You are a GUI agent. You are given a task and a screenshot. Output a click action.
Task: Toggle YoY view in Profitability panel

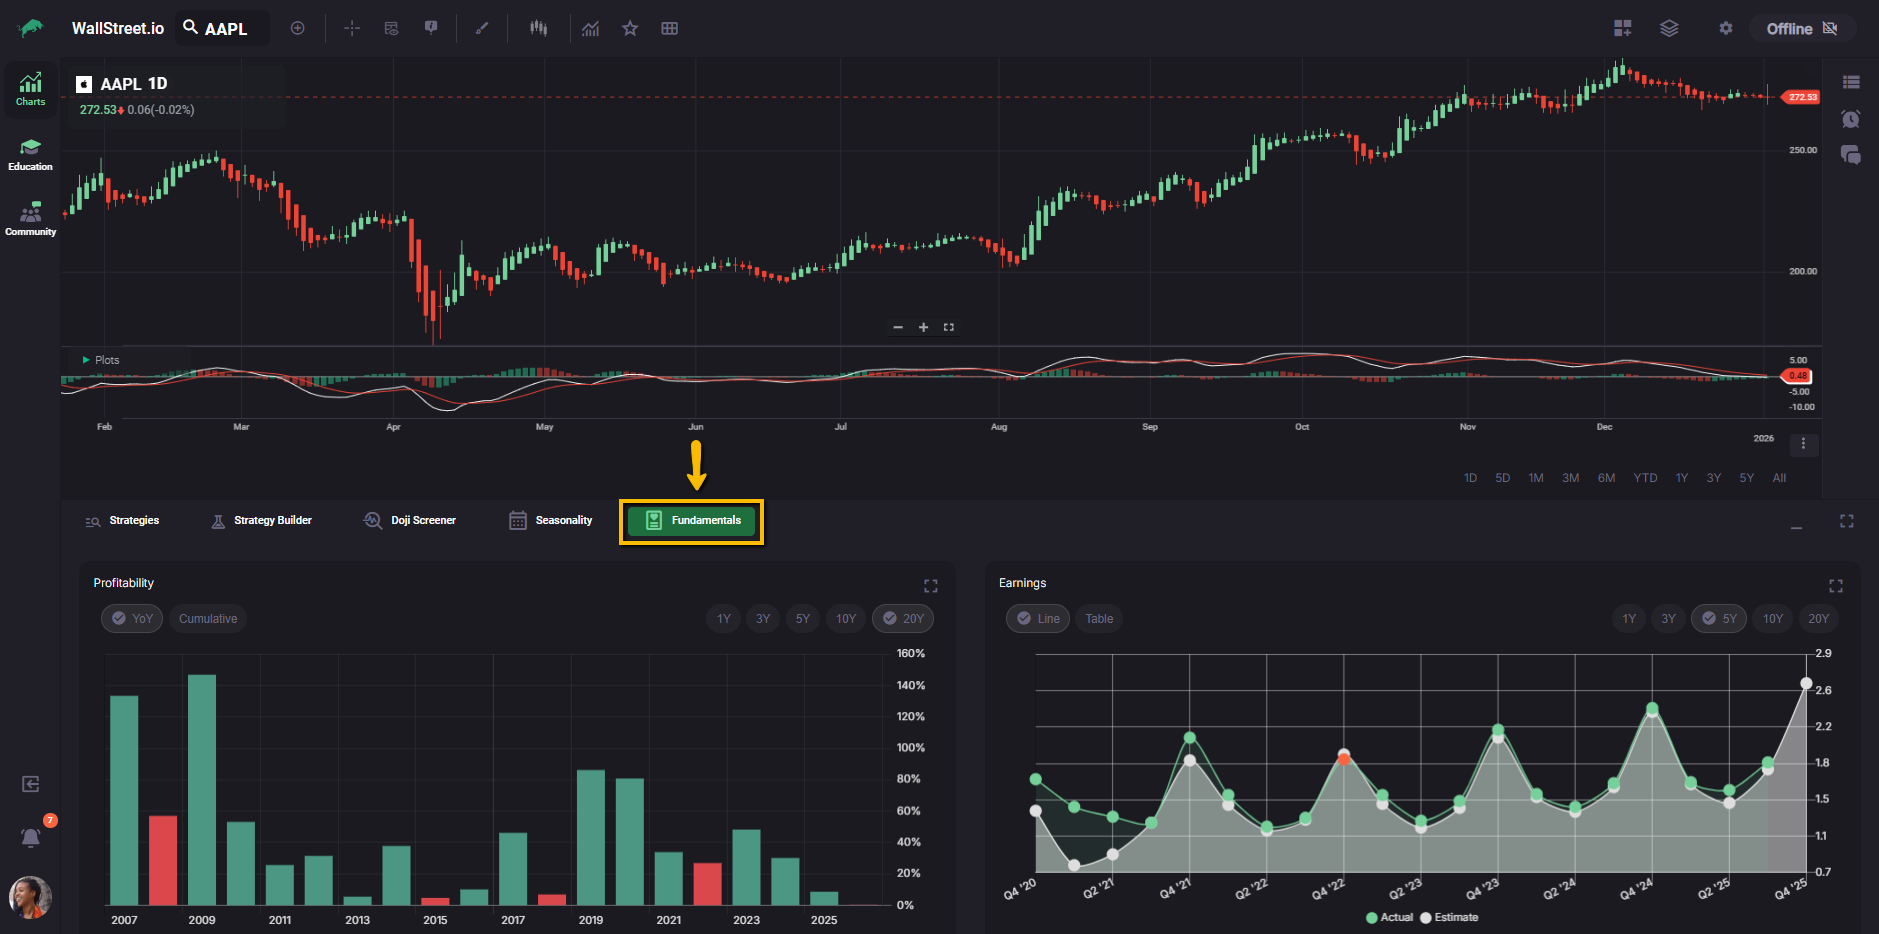pyautogui.click(x=132, y=619)
